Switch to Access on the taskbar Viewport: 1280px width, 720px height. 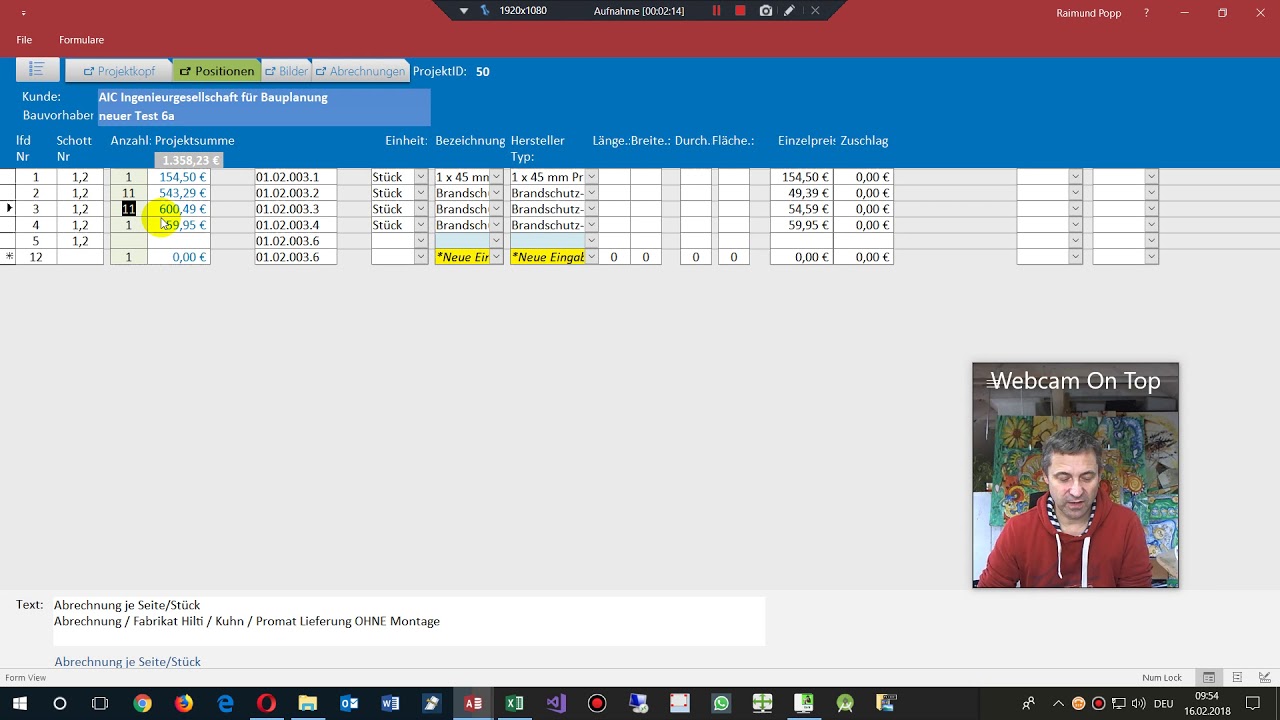click(x=473, y=704)
